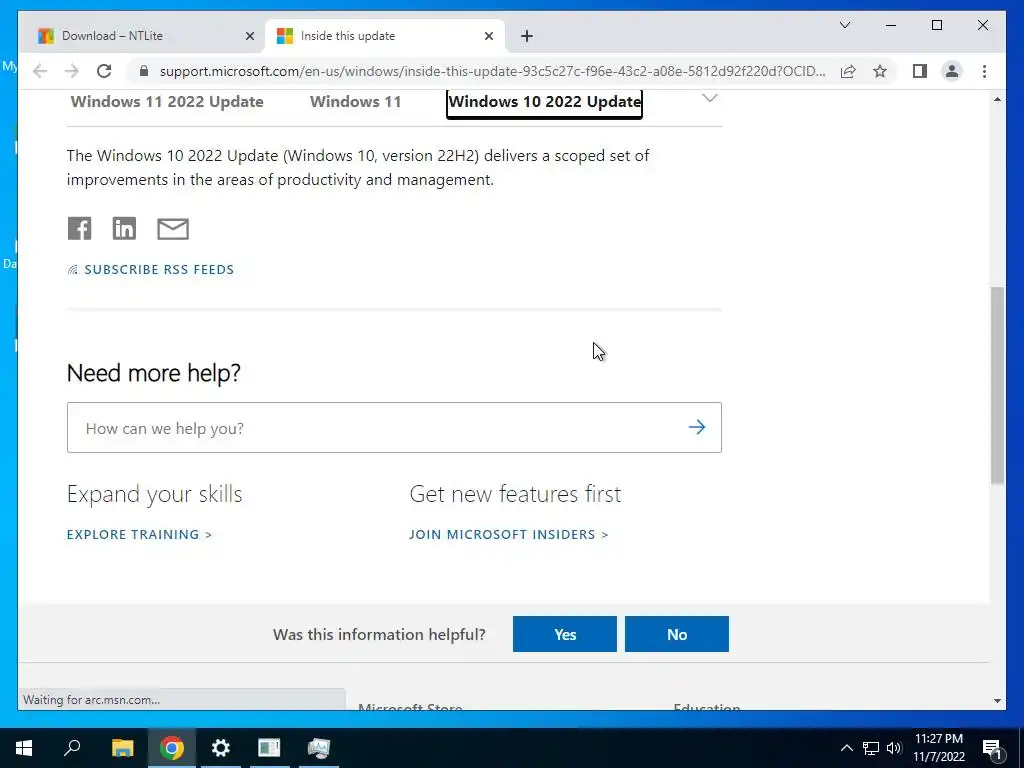Open the volume control tray icon
1024x768 pixels.
tap(894, 748)
